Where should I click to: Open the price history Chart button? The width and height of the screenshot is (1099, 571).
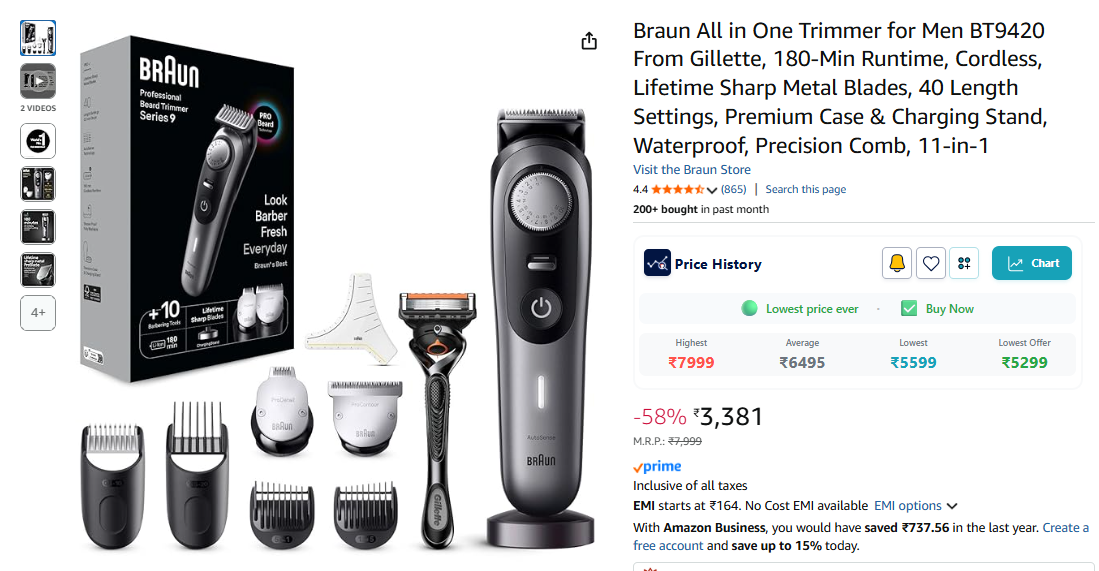click(x=1031, y=263)
